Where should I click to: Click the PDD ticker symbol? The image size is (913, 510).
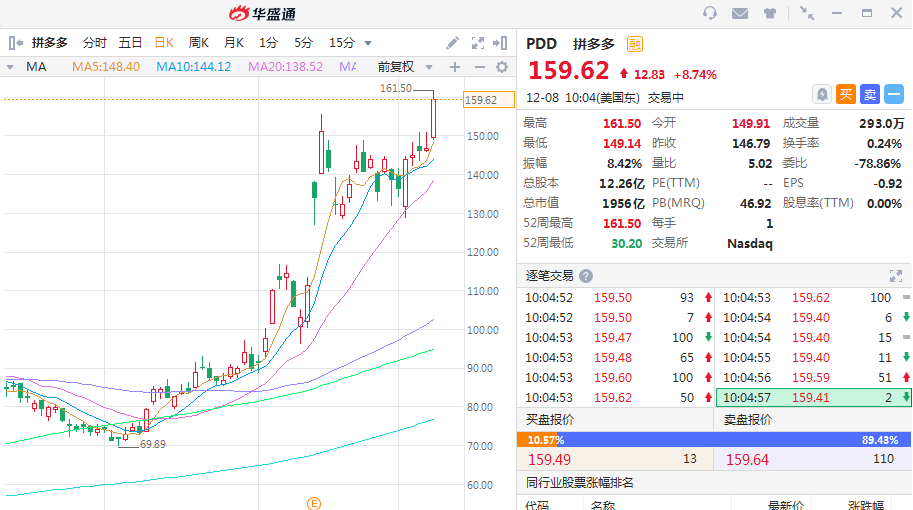541,44
